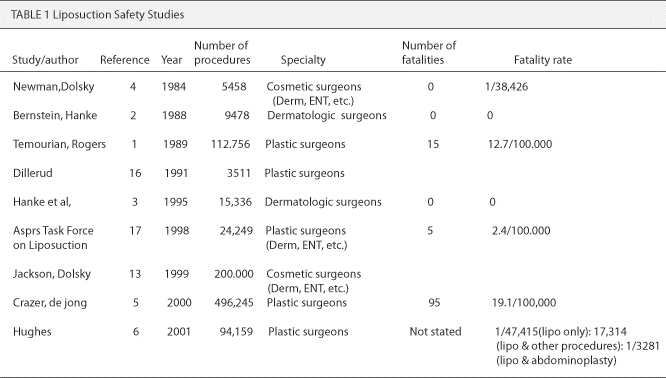Click the Temourian, Rogers study entry

[59, 144]
